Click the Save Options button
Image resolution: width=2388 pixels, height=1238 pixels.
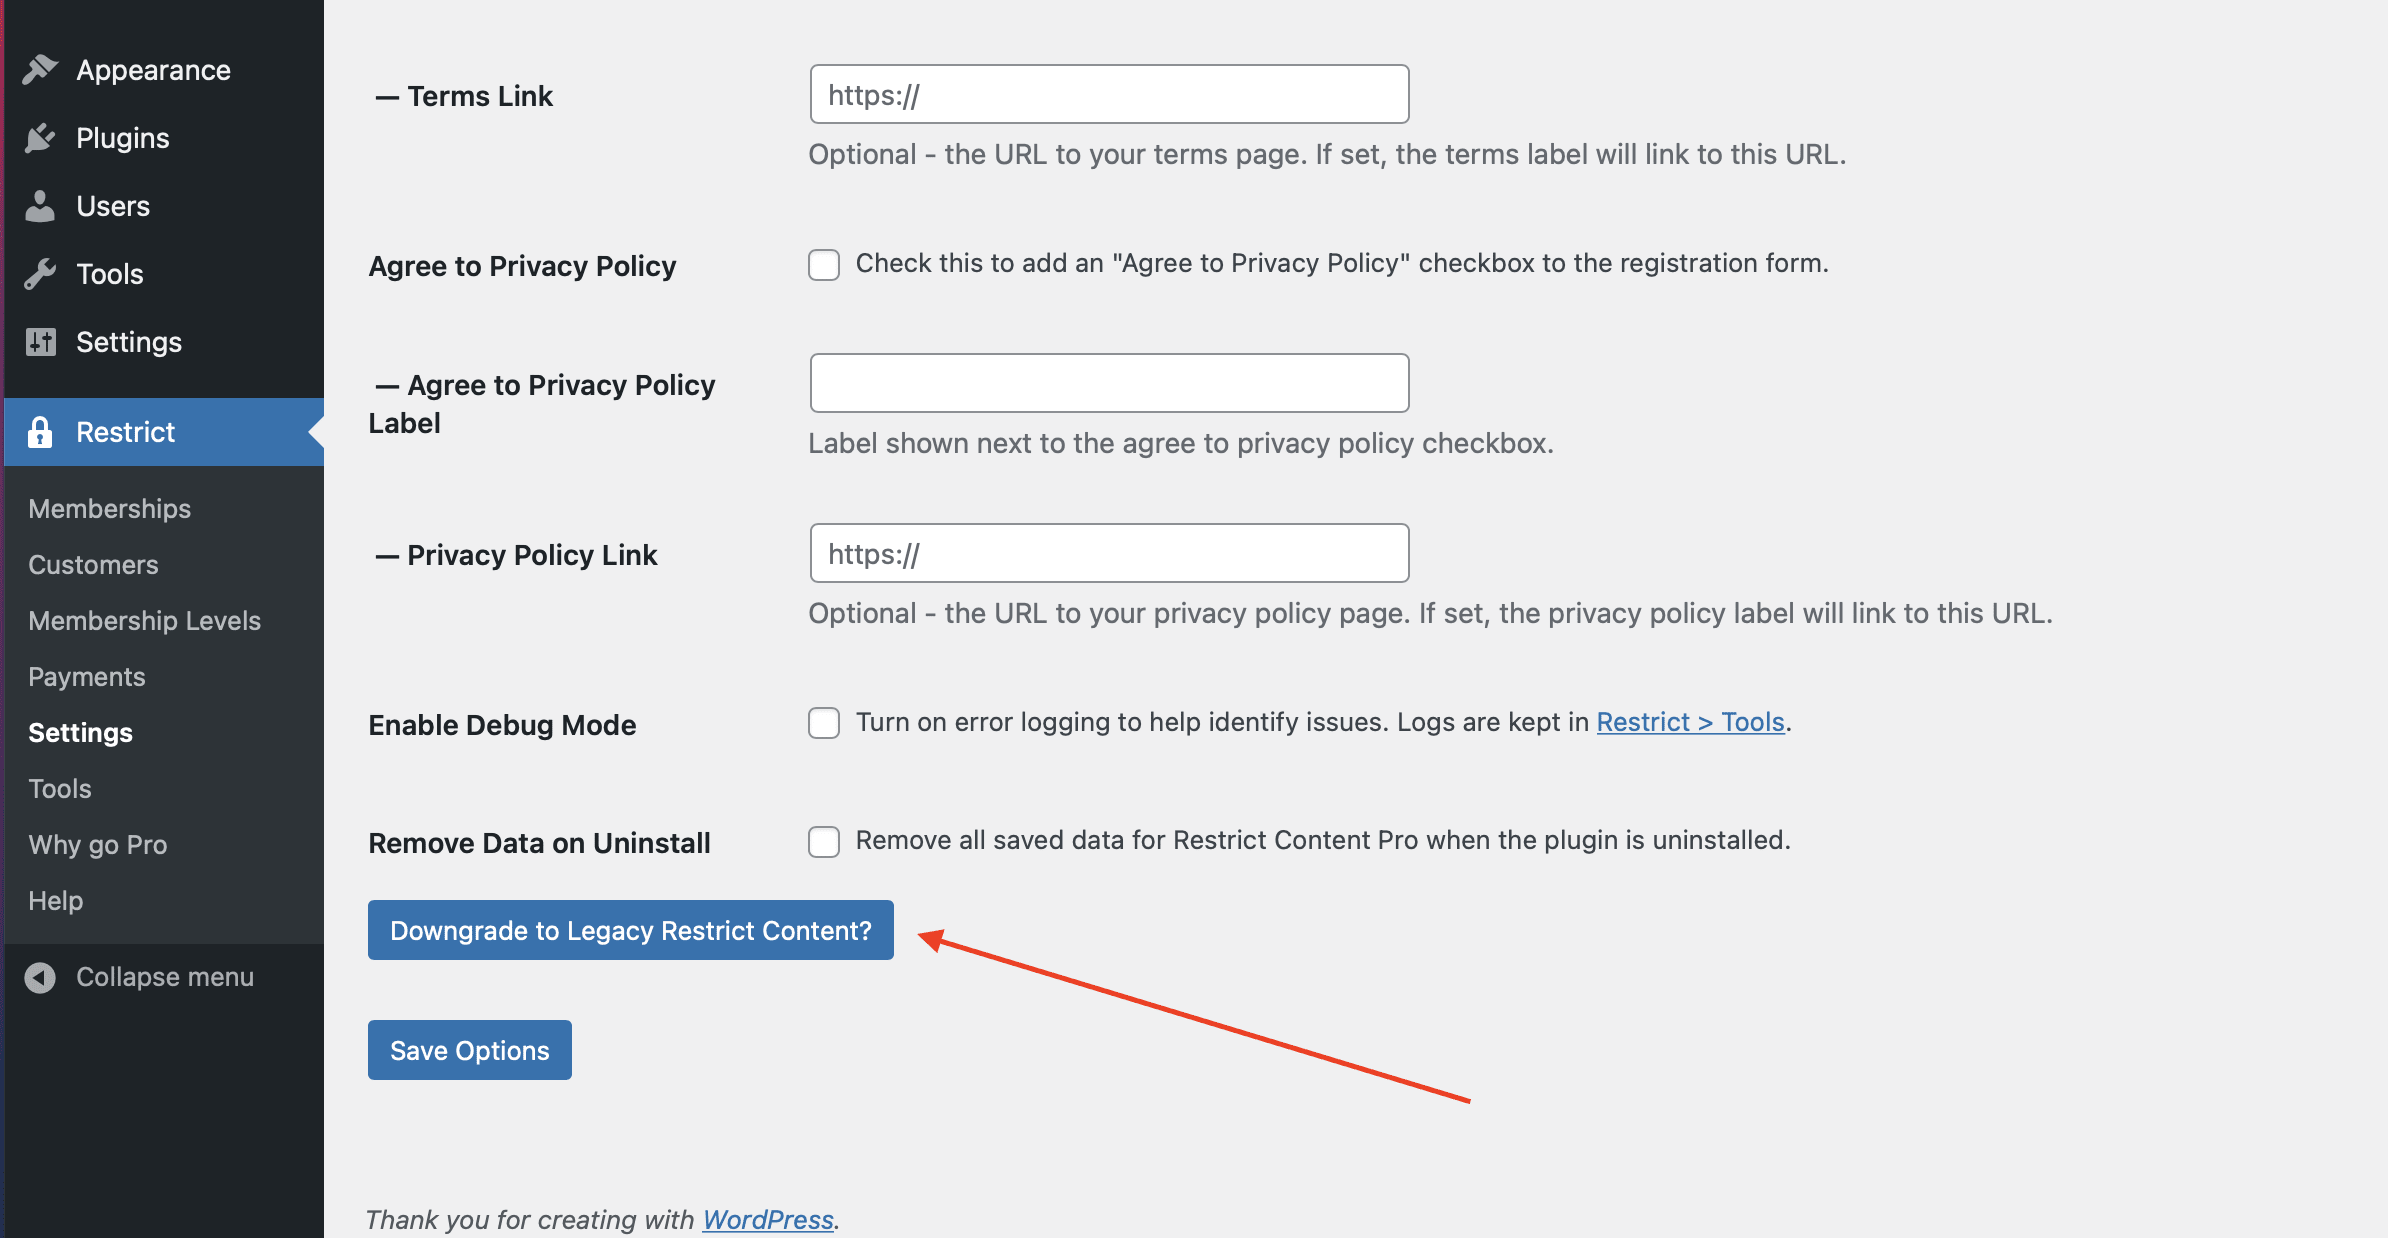(x=469, y=1050)
